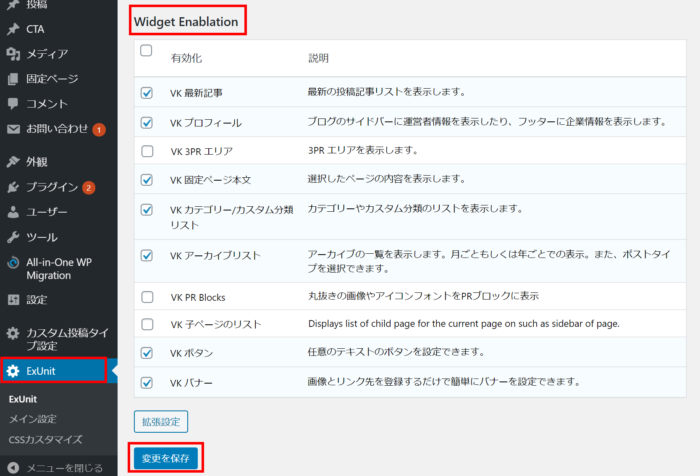Uncheck VK カテゴリー/カスタム分類リスト checkbox
700x476 pixels.
coord(146,210)
